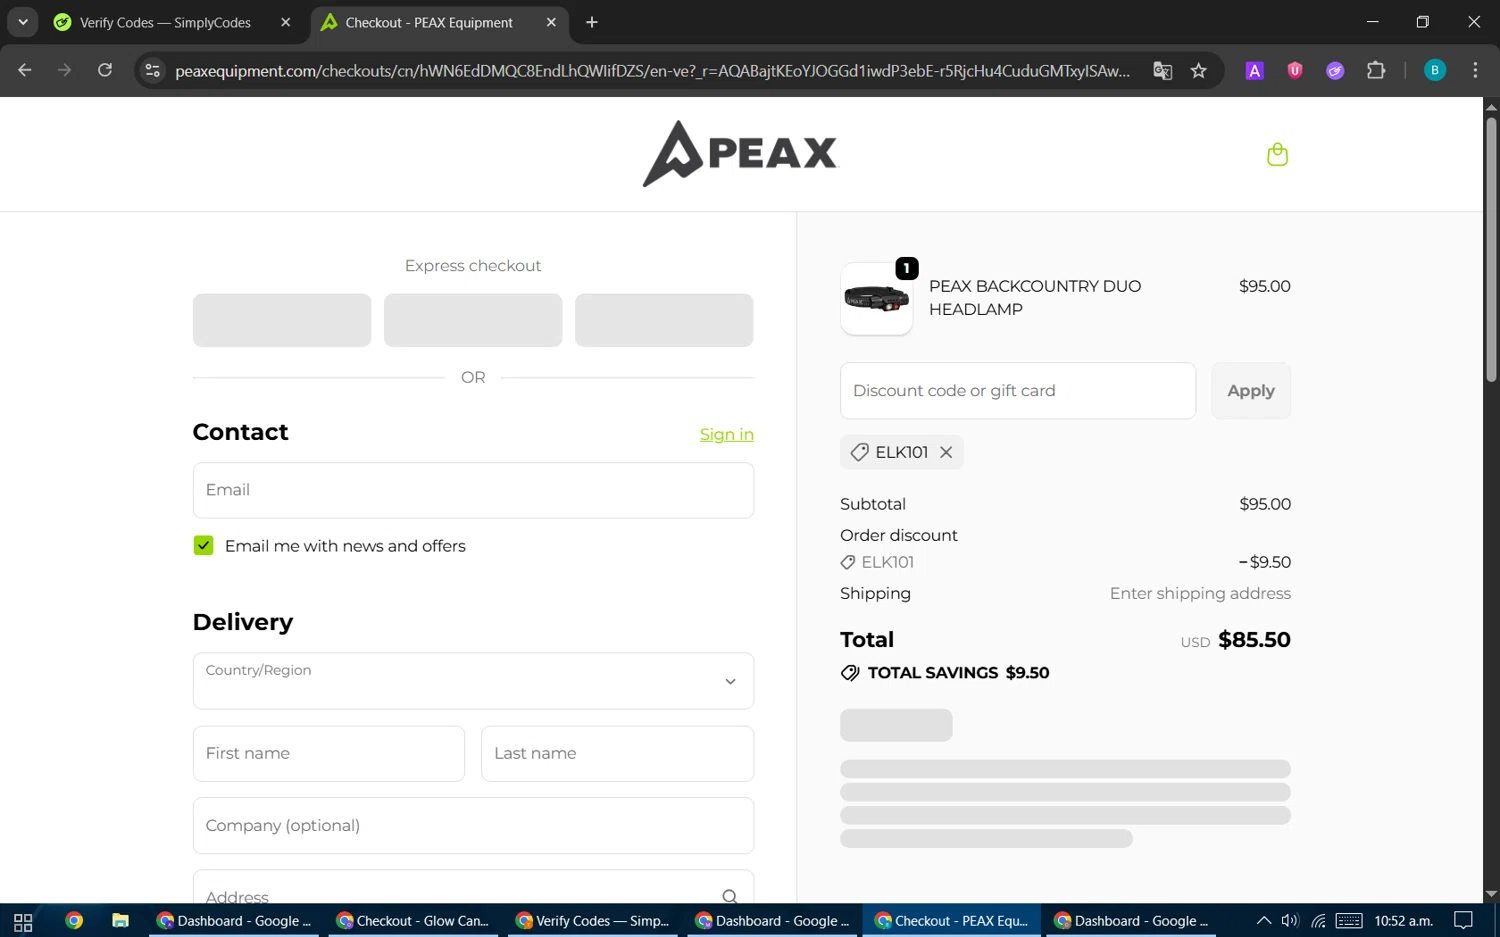This screenshot has width=1500, height=937.
Task: Open the shopping bag cart icon
Action: click(x=1277, y=154)
